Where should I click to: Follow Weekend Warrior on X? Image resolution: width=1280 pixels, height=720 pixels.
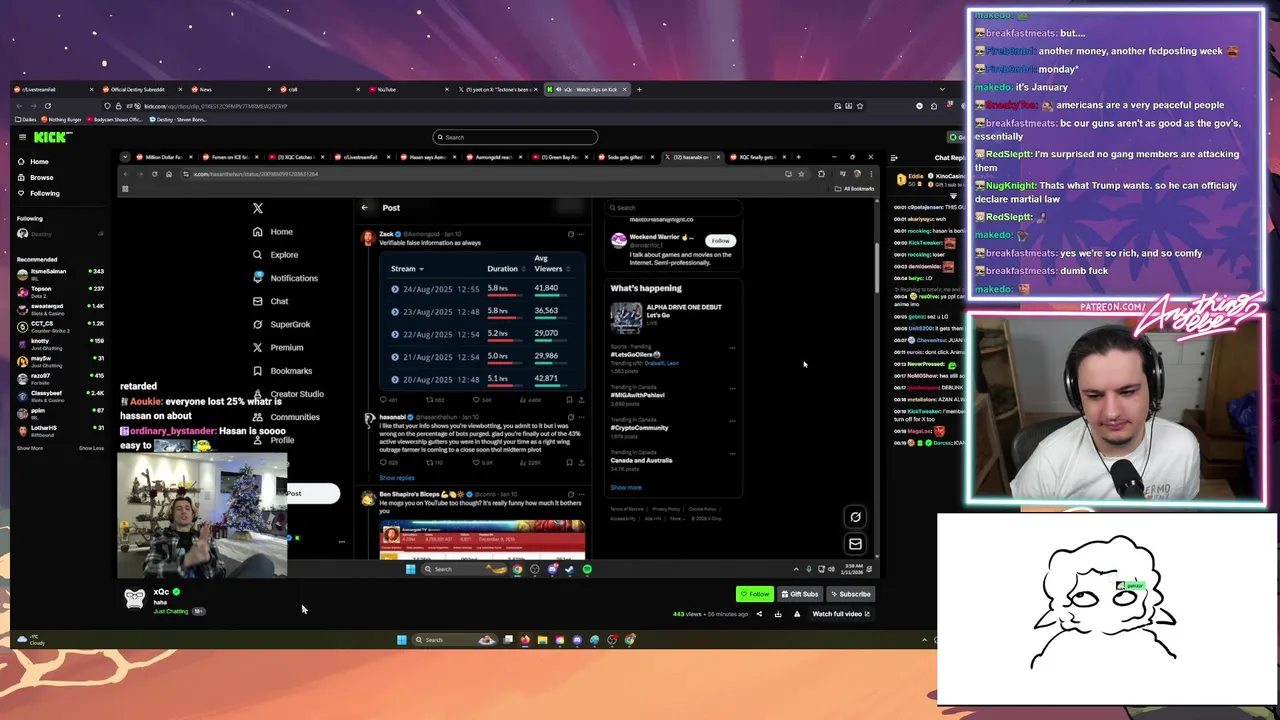[x=720, y=240]
